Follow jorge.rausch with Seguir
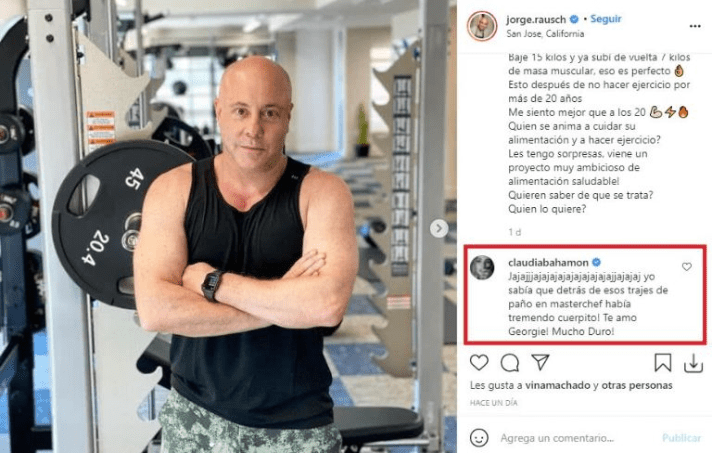712x453 pixels. point(605,19)
